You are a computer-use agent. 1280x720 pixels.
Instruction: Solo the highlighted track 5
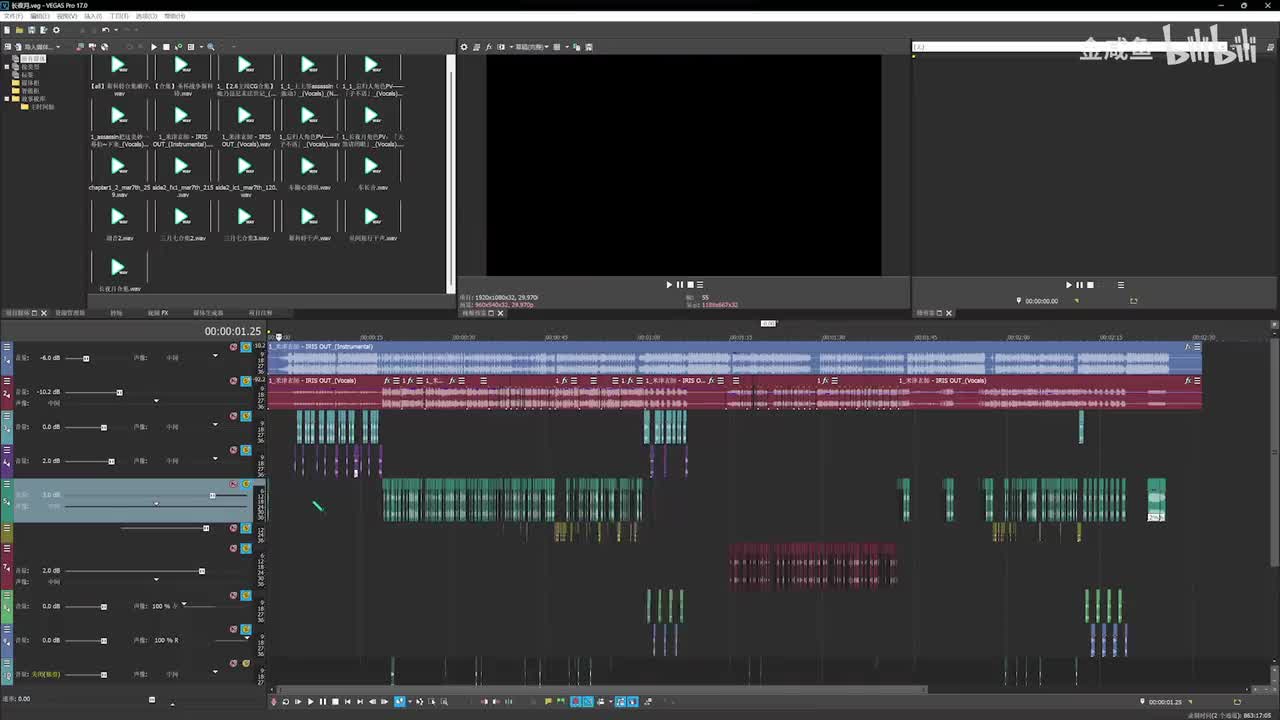246,485
